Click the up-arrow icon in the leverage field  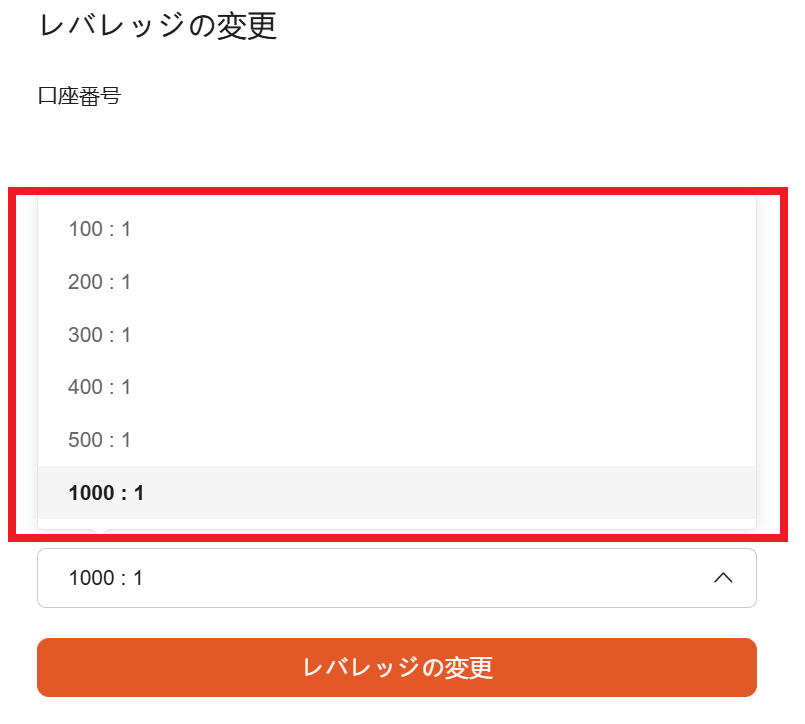tap(723, 578)
